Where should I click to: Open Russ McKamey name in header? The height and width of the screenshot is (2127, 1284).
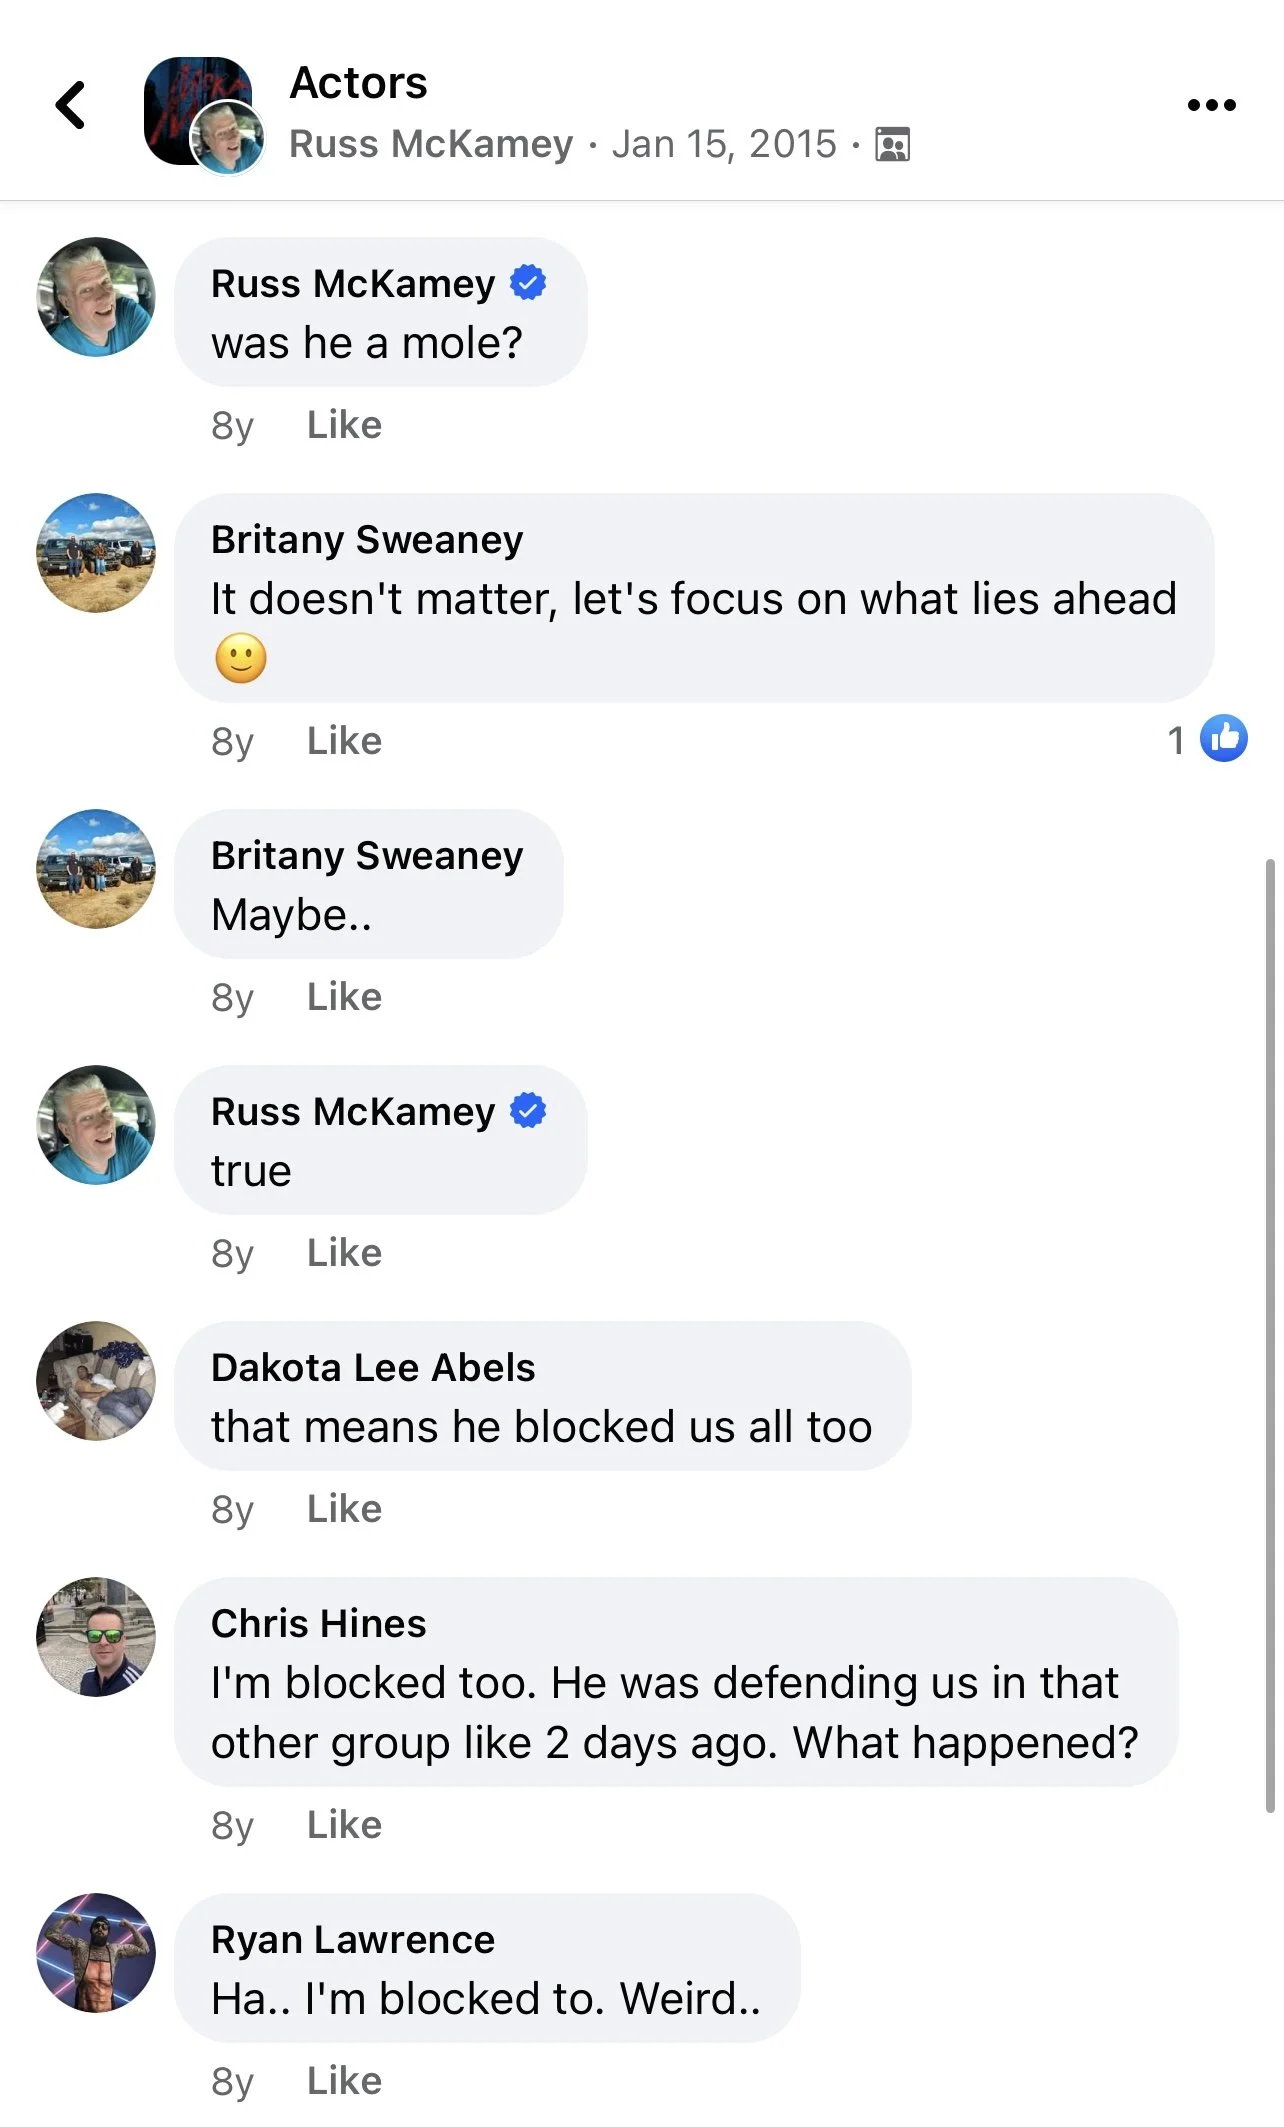pos(431,144)
